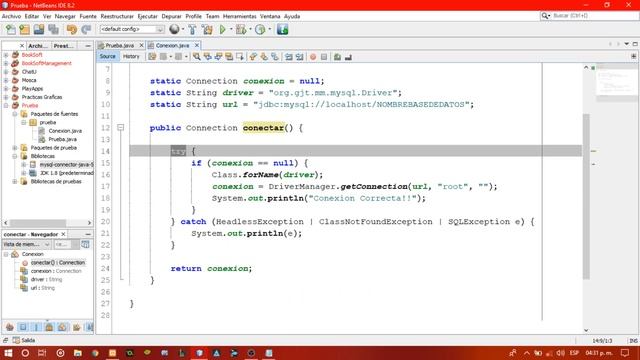Expand the Paquetes de prueba node

(15, 148)
